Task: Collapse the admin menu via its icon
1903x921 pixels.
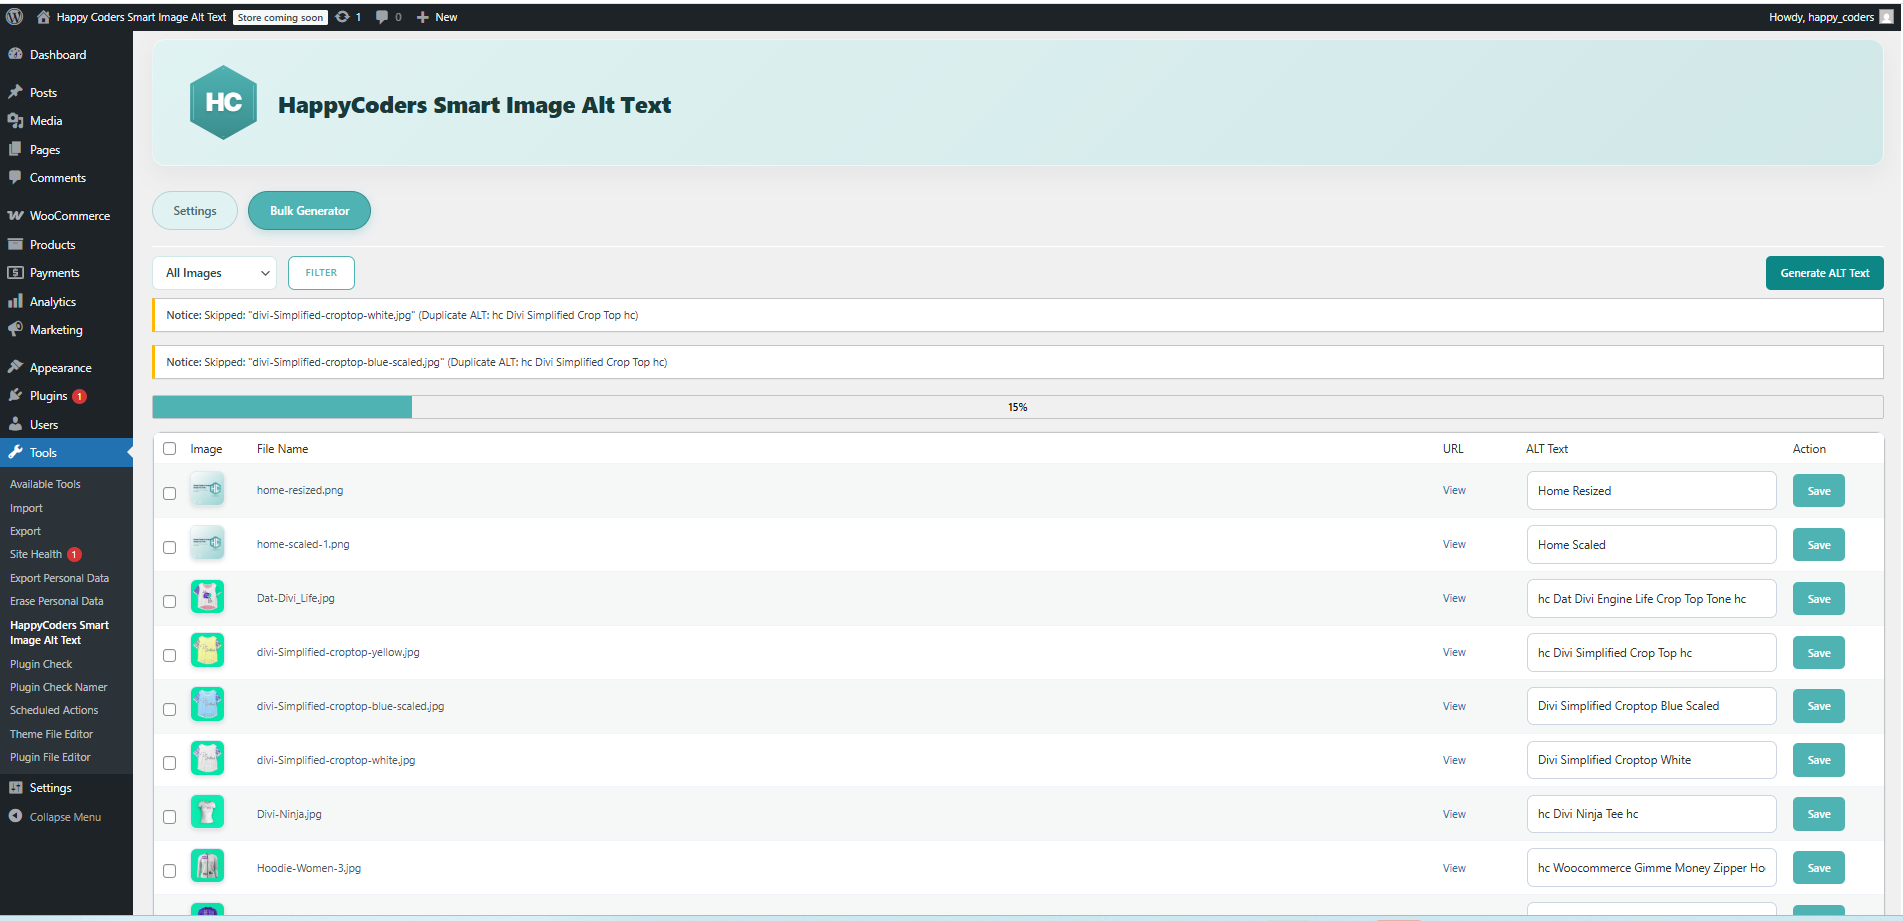Action: [x=15, y=816]
